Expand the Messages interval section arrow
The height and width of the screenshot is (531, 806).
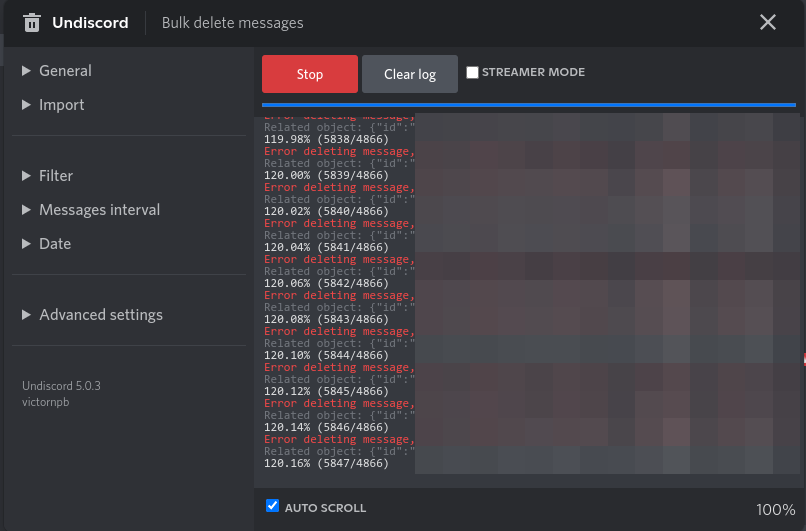pyautogui.click(x=26, y=210)
